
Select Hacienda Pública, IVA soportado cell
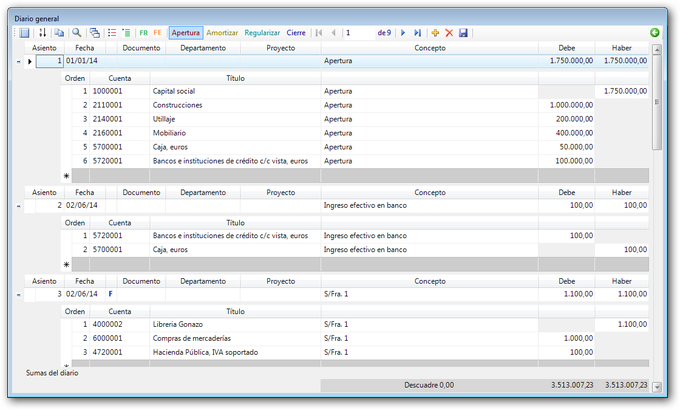click(235, 352)
